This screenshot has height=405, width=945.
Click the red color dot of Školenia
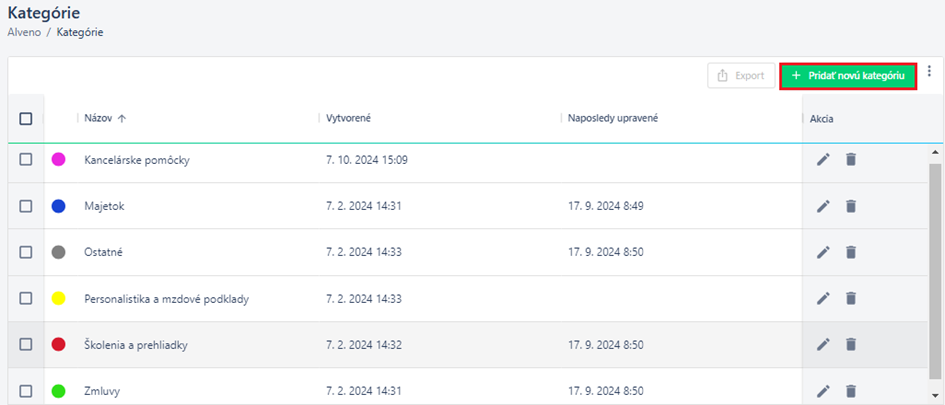pyautogui.click(x=58, y=344)
